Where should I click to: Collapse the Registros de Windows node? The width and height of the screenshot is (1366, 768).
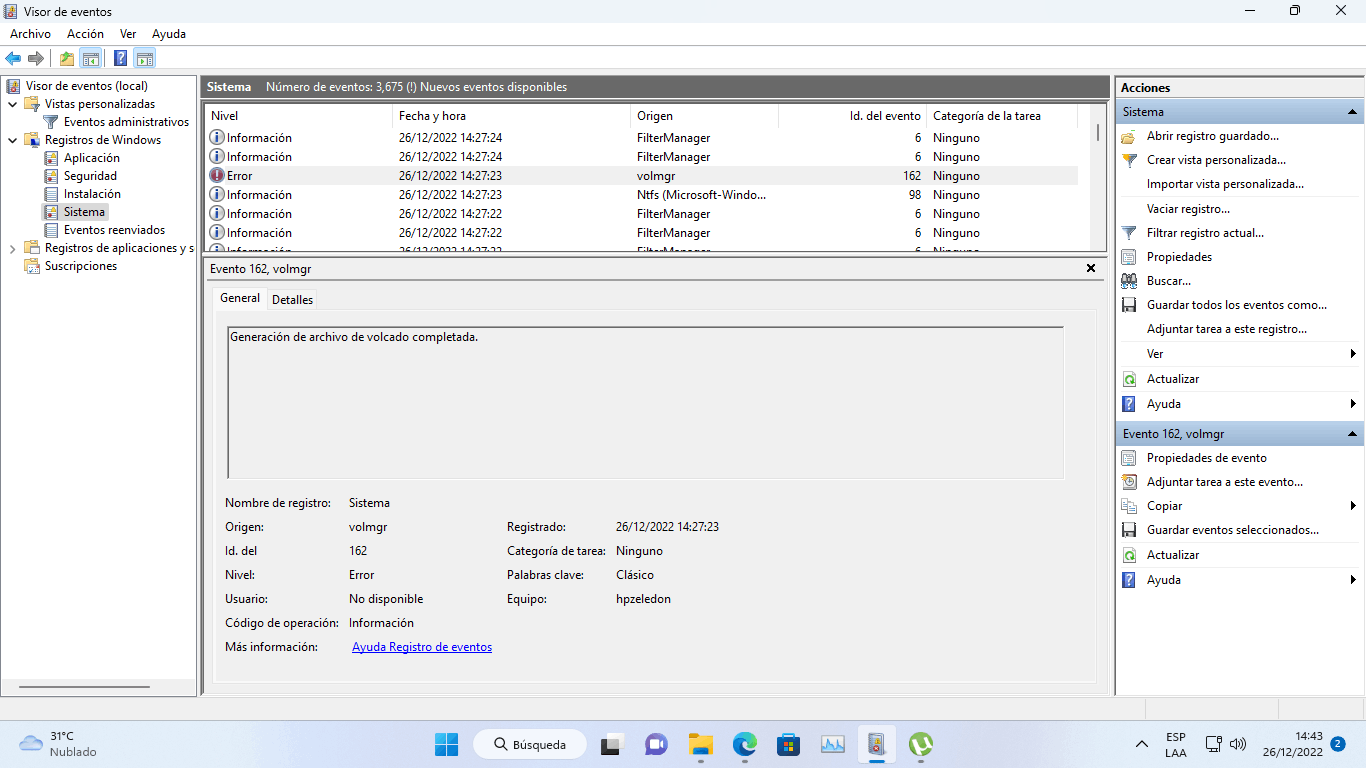tap(12, 140)
